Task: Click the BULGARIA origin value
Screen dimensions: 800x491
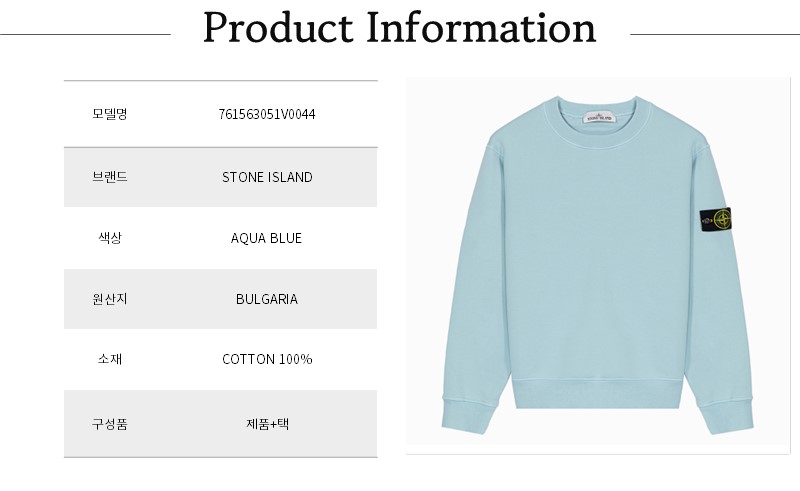Action: (x=267, y=299)
